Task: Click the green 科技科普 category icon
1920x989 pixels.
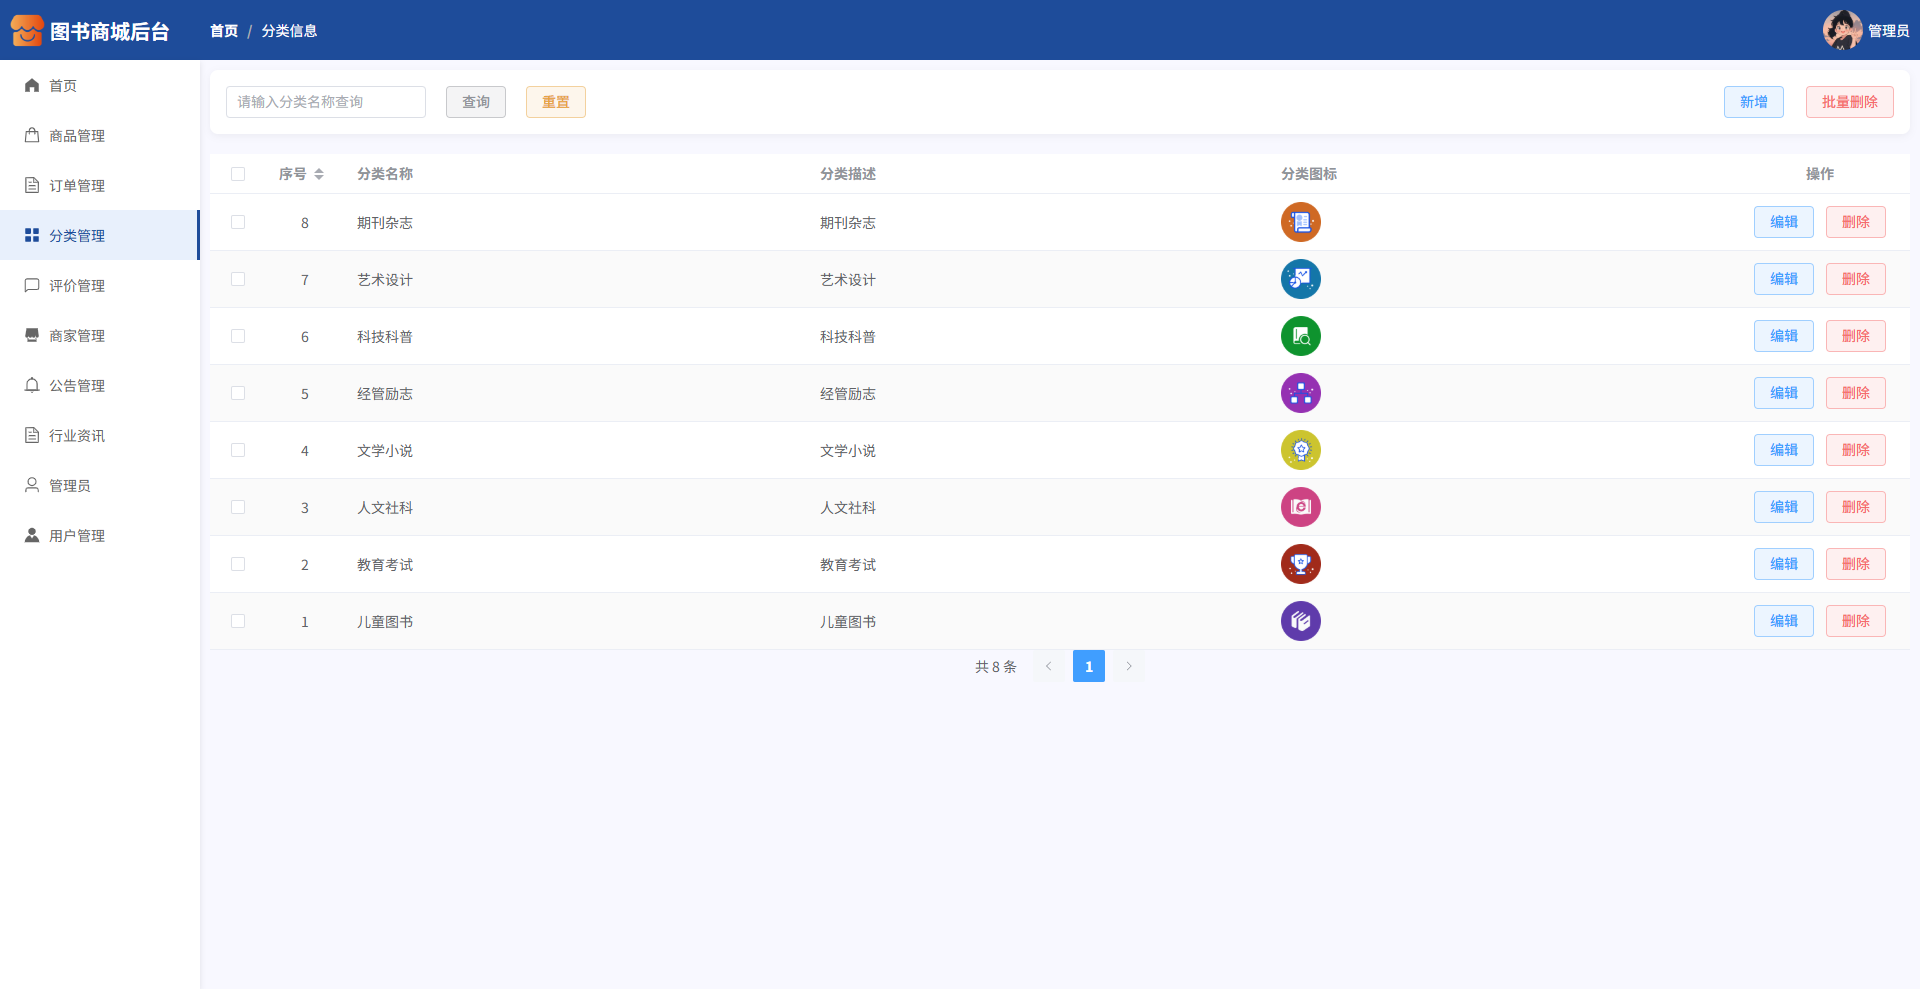Action: click(1300, 336)
